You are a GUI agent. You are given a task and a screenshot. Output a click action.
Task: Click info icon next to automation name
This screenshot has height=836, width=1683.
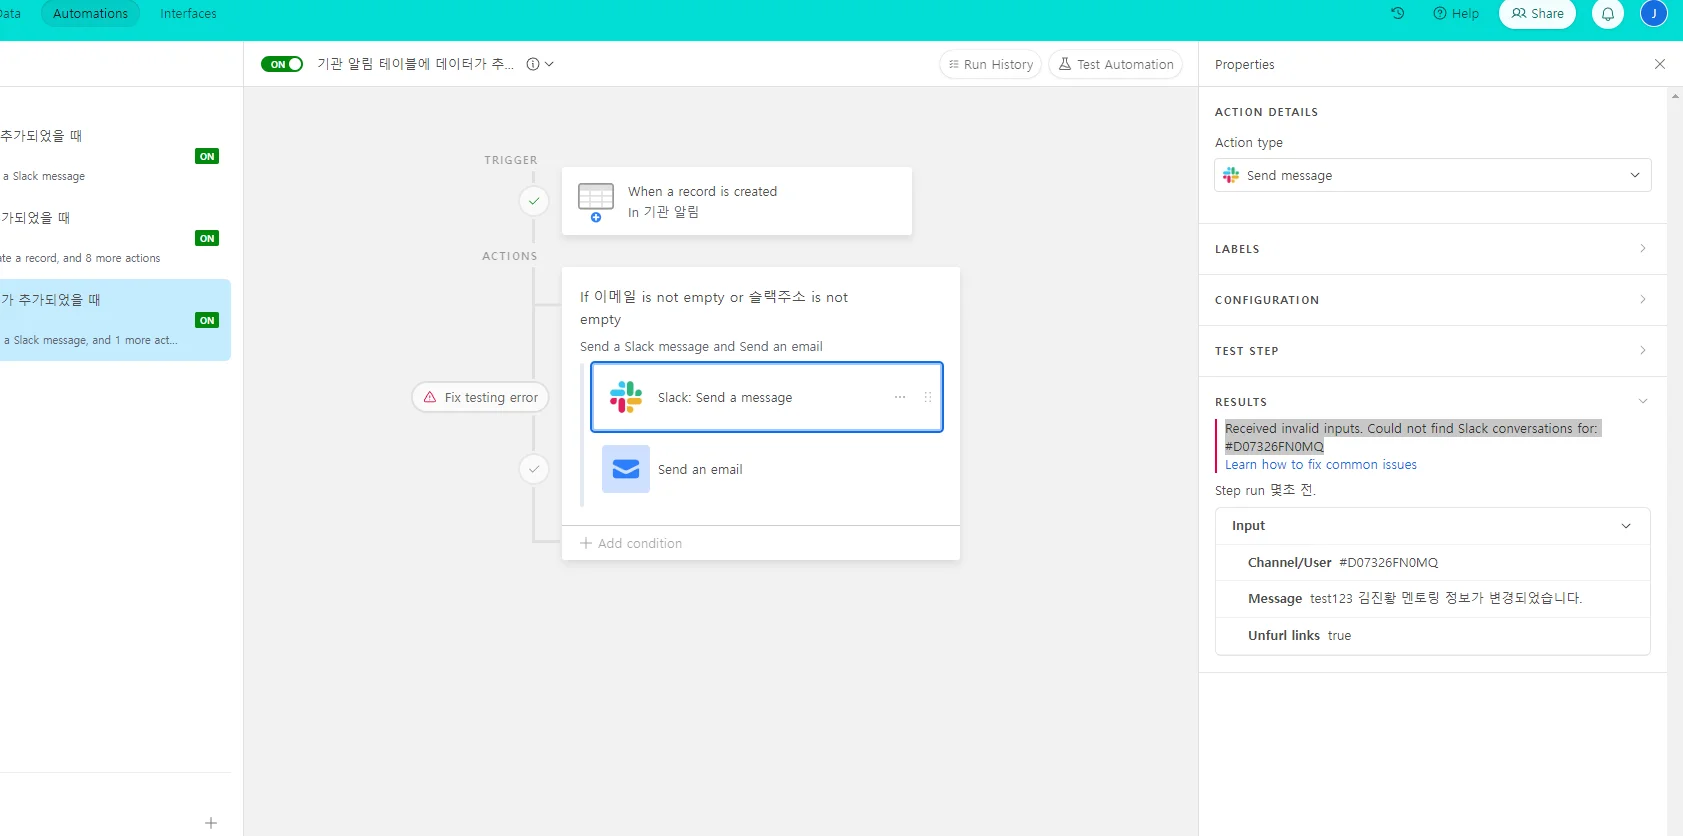click(x=533, y=64)
